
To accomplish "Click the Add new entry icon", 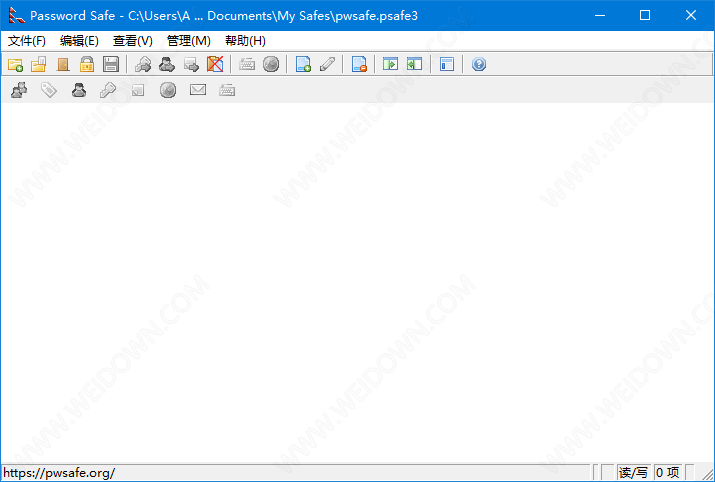I will [303, 64].
